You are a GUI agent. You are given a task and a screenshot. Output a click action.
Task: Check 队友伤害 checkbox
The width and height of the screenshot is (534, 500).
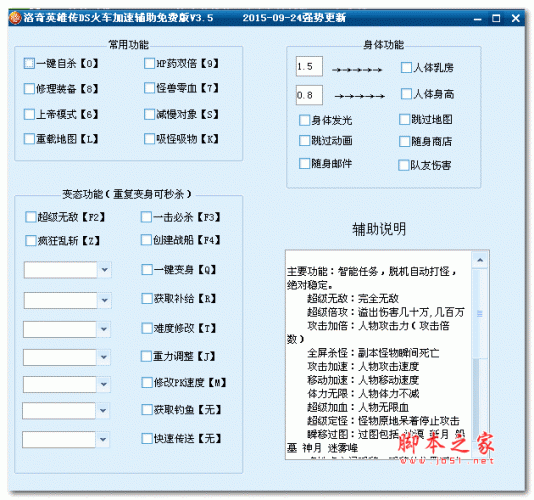pyautogui.click(x=404, y=166)
